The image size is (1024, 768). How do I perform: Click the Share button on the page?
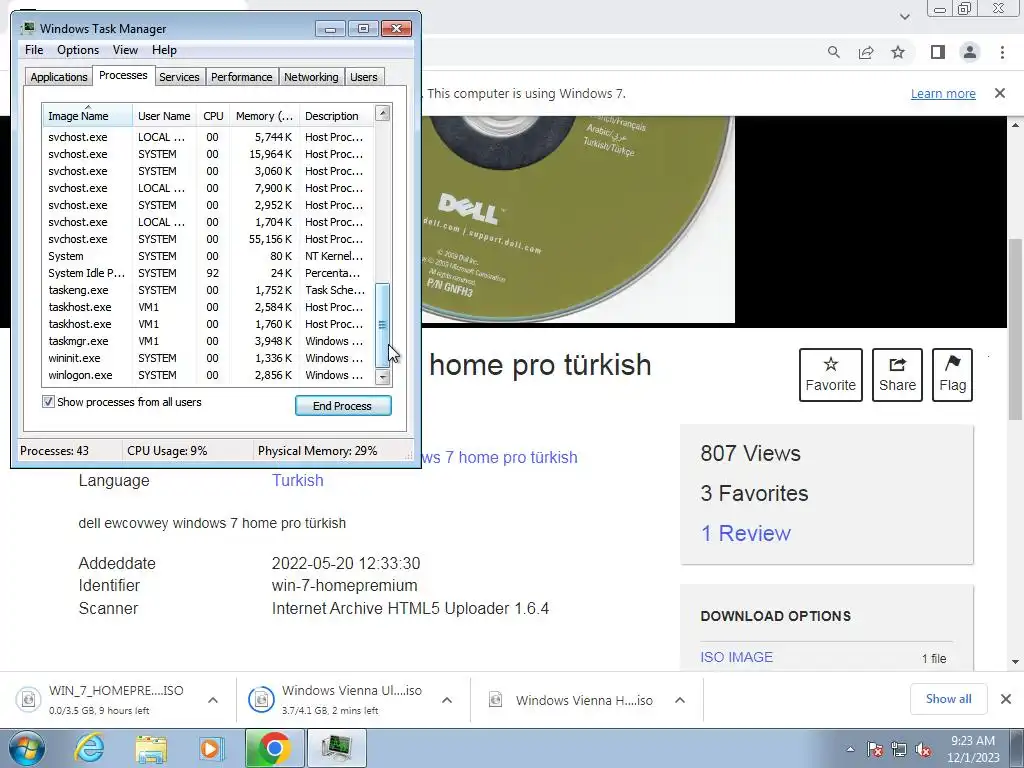pos(897,375)
